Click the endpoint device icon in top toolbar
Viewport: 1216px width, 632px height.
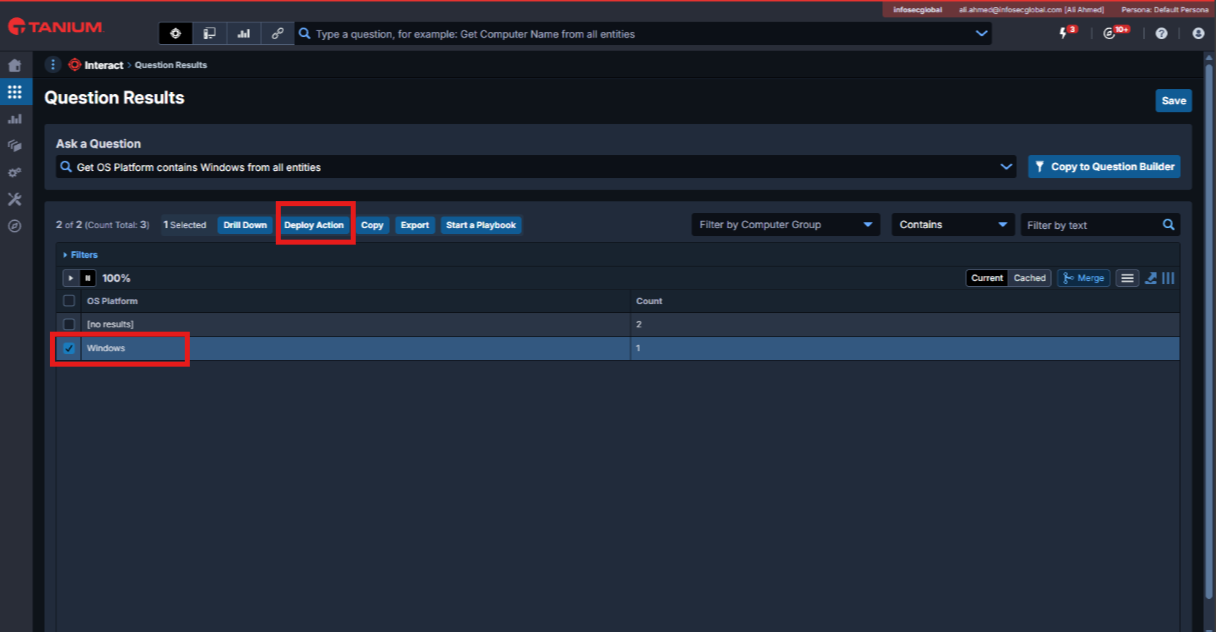click(210, 33)
